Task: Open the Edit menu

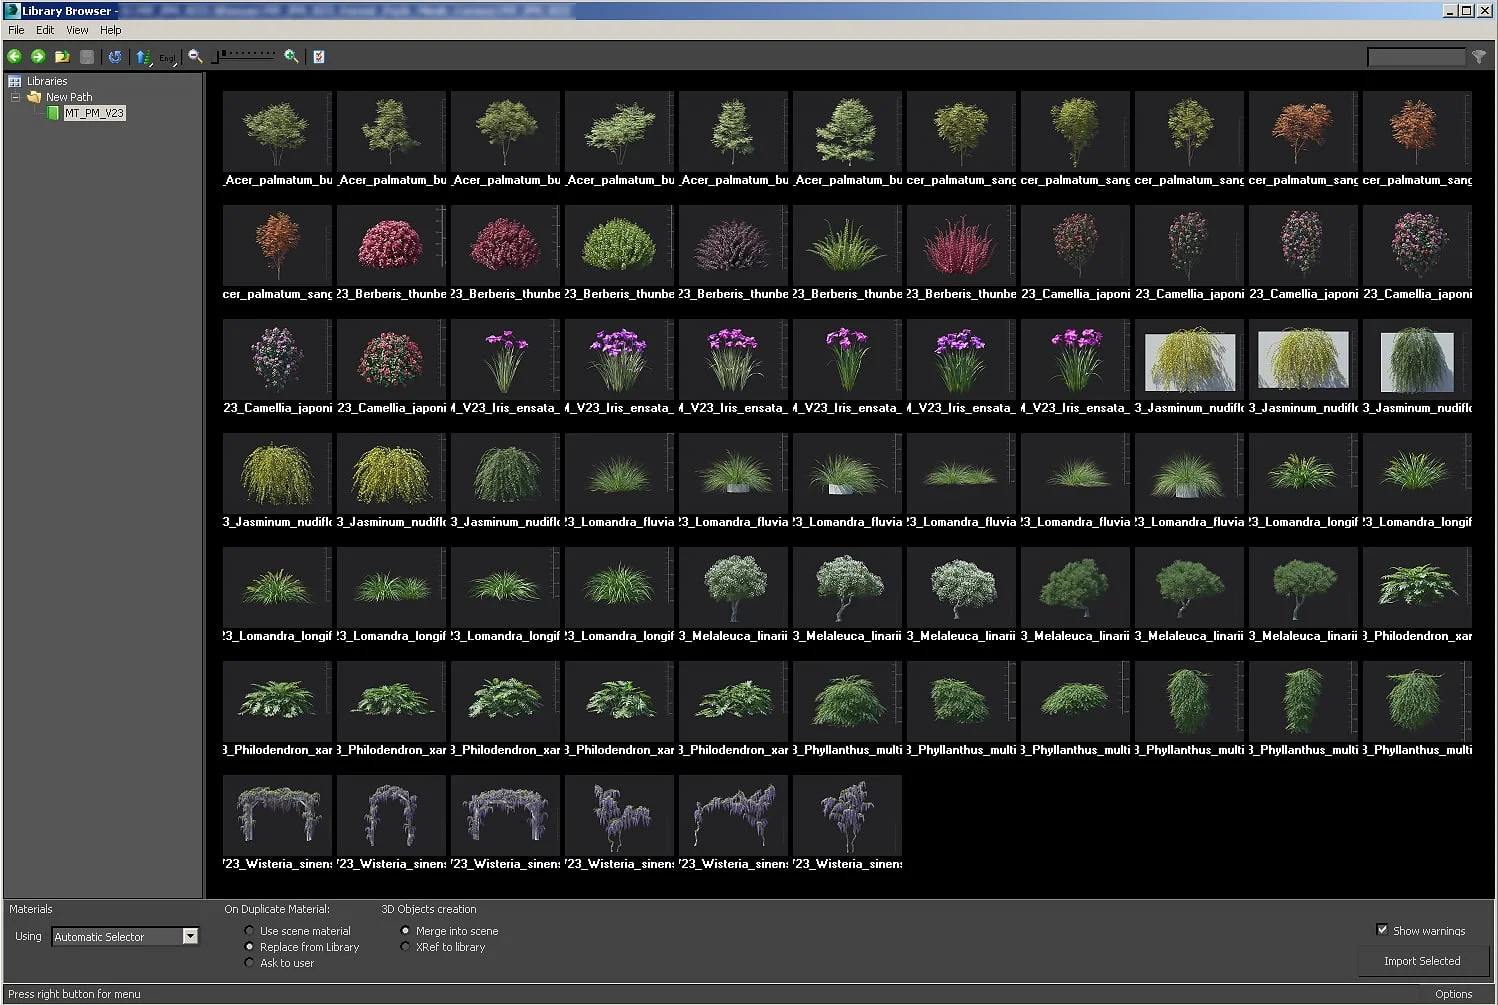Action: [45, 30]
